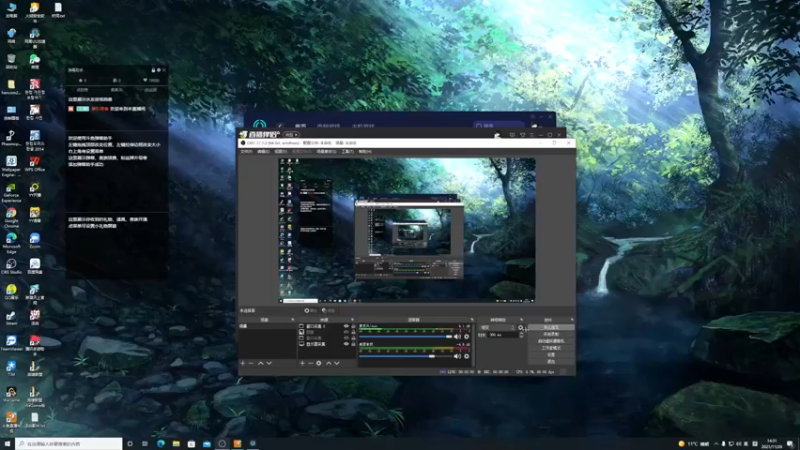Remove the selected source with the minus button
The height and width of the screenshot is (450, 800).
point(311,363)
